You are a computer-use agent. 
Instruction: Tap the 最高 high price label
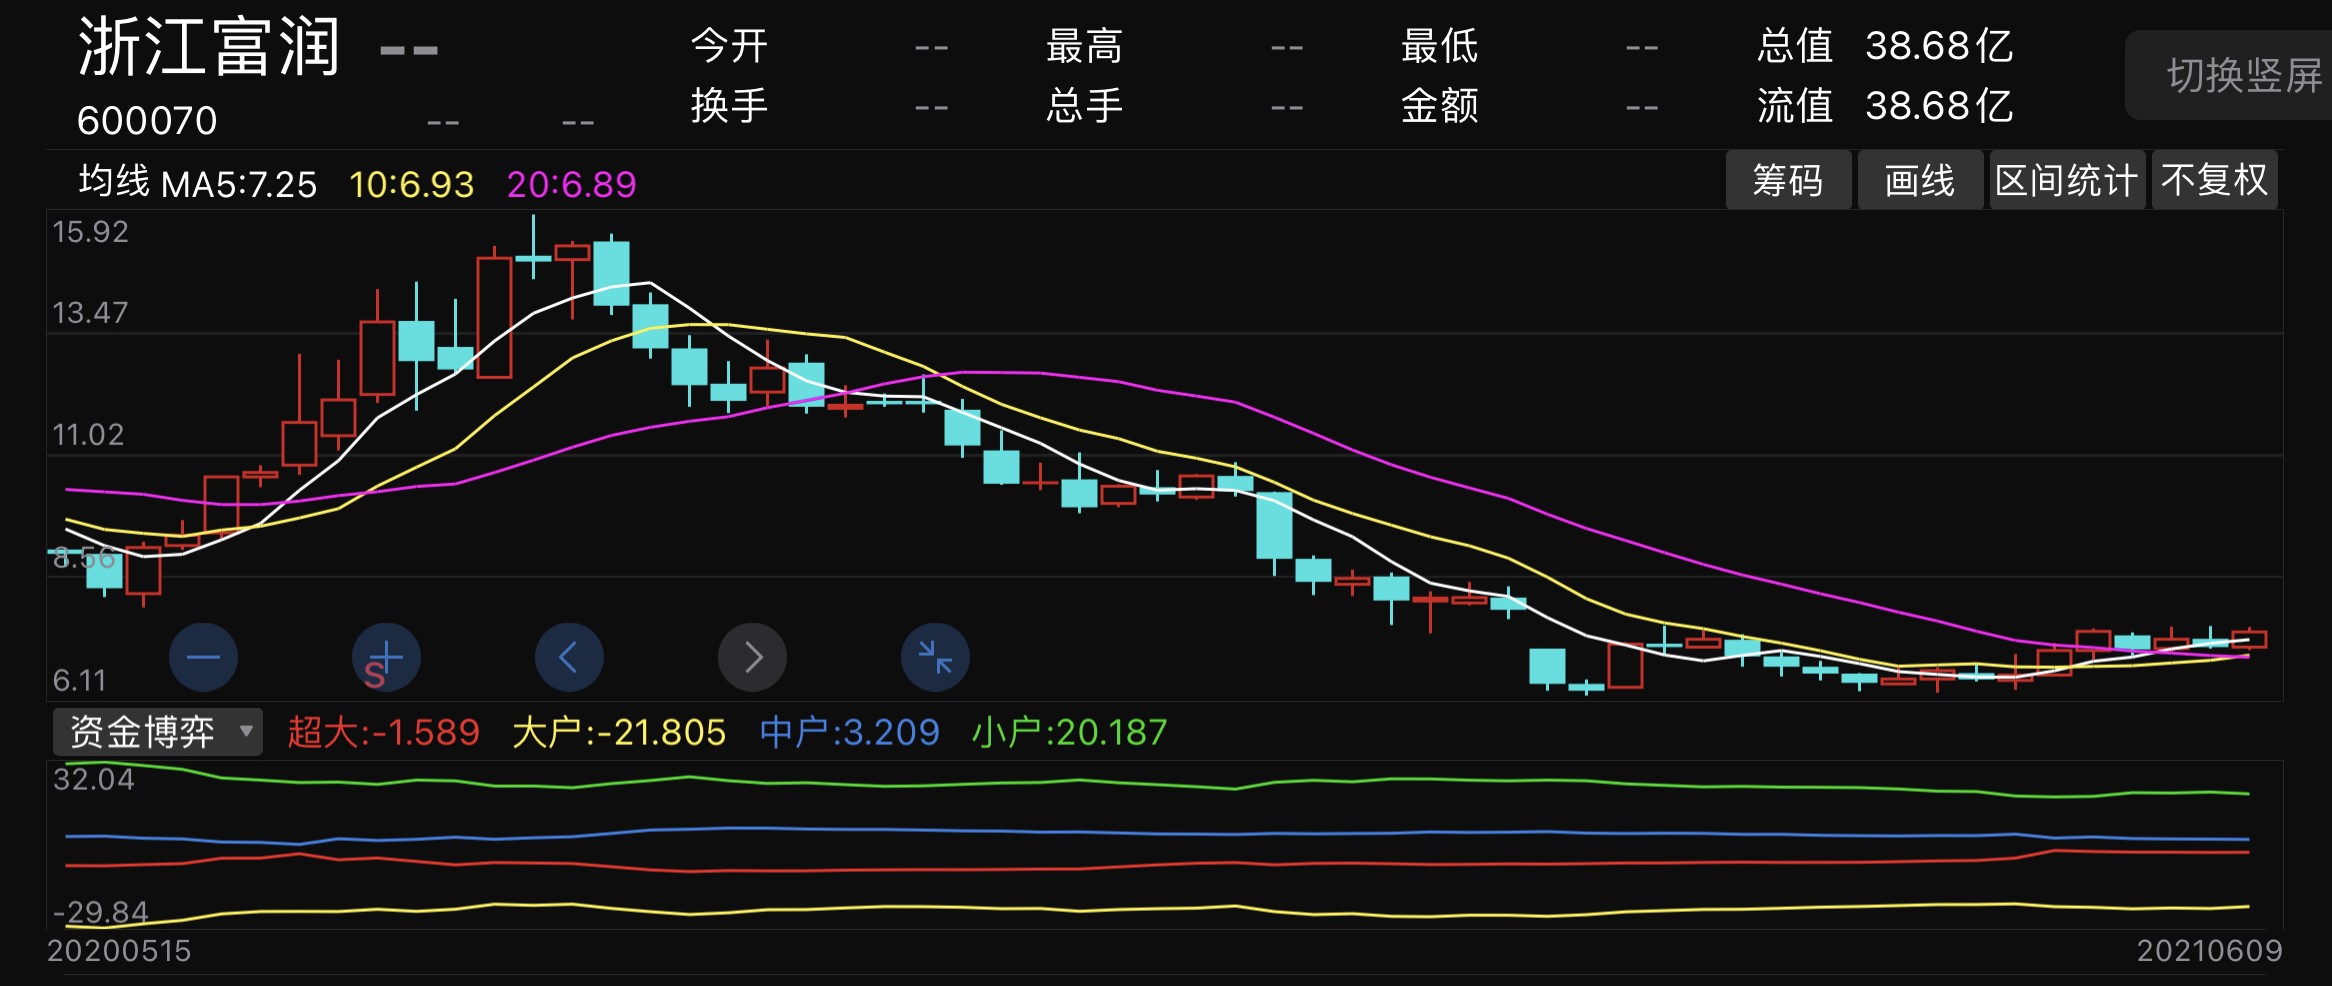[1084, 46]
